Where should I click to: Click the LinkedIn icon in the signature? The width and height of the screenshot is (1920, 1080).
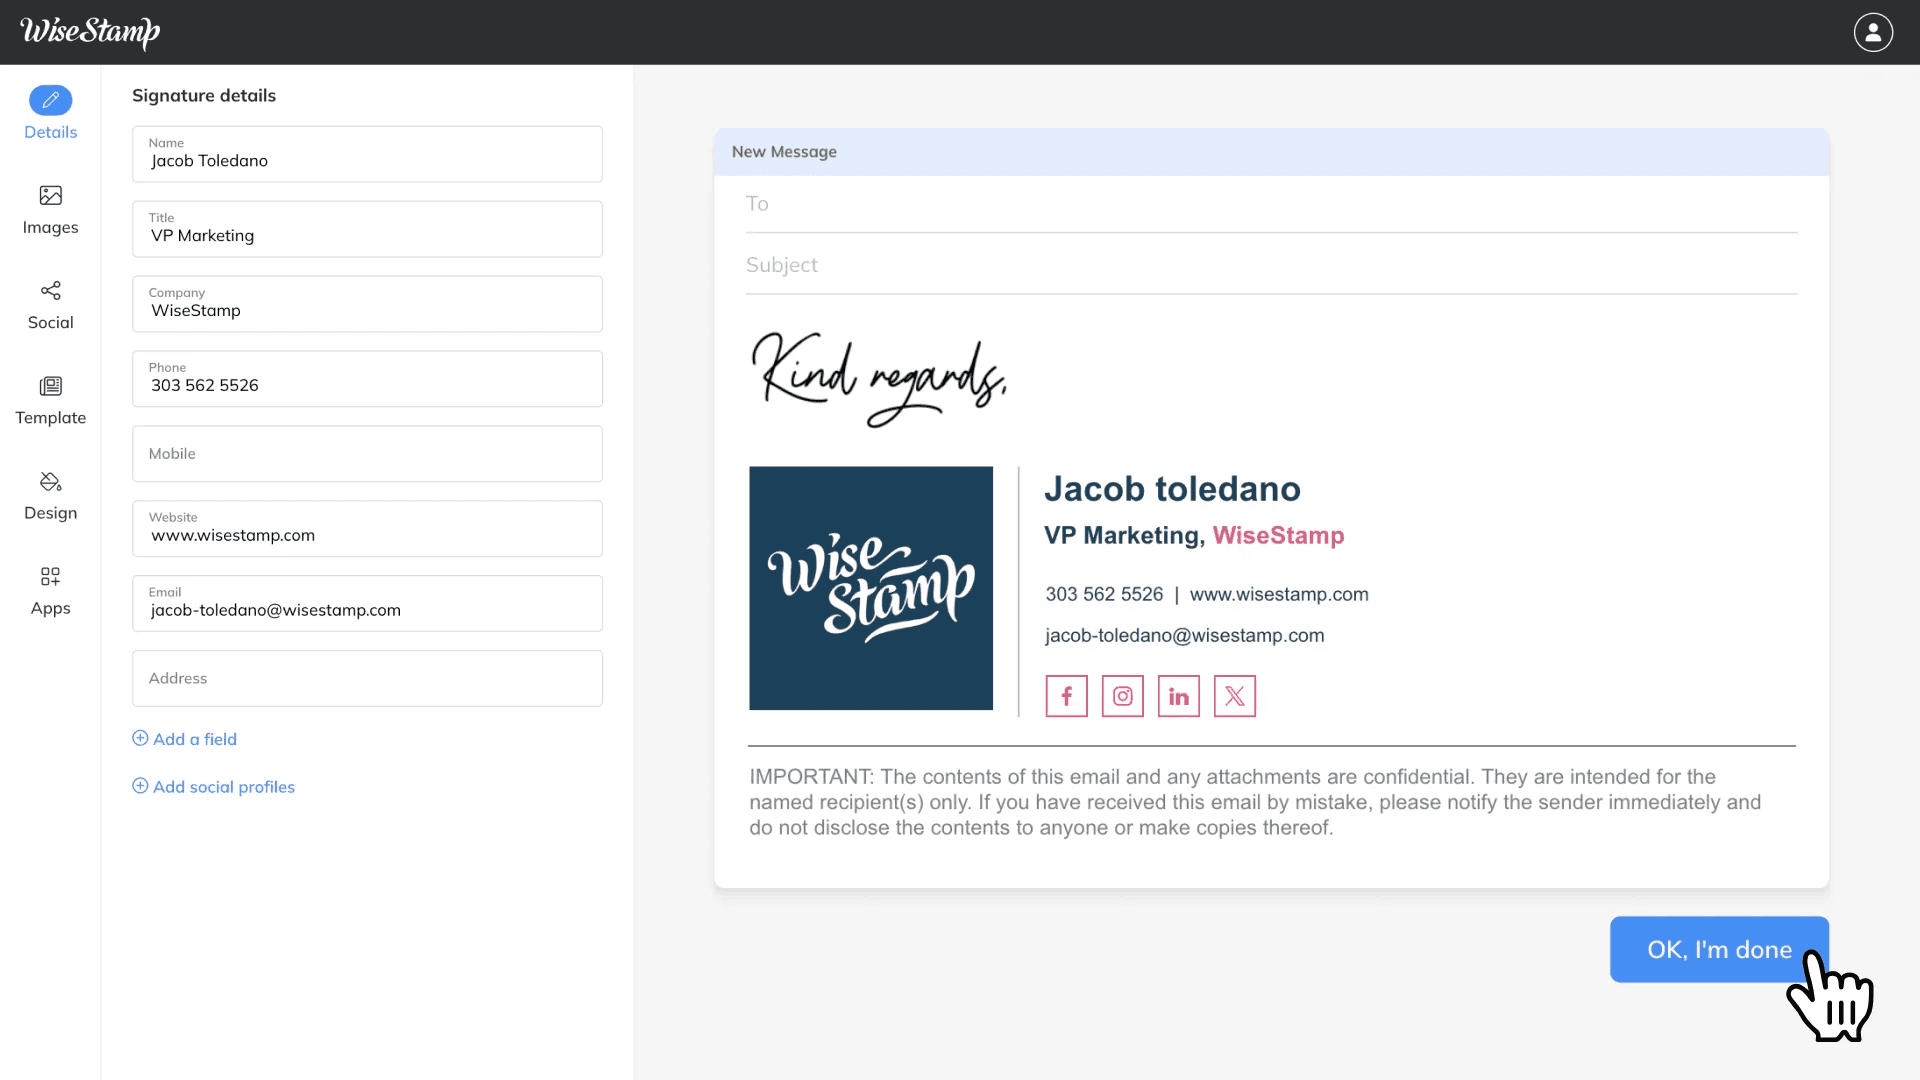coord(1178,696)
